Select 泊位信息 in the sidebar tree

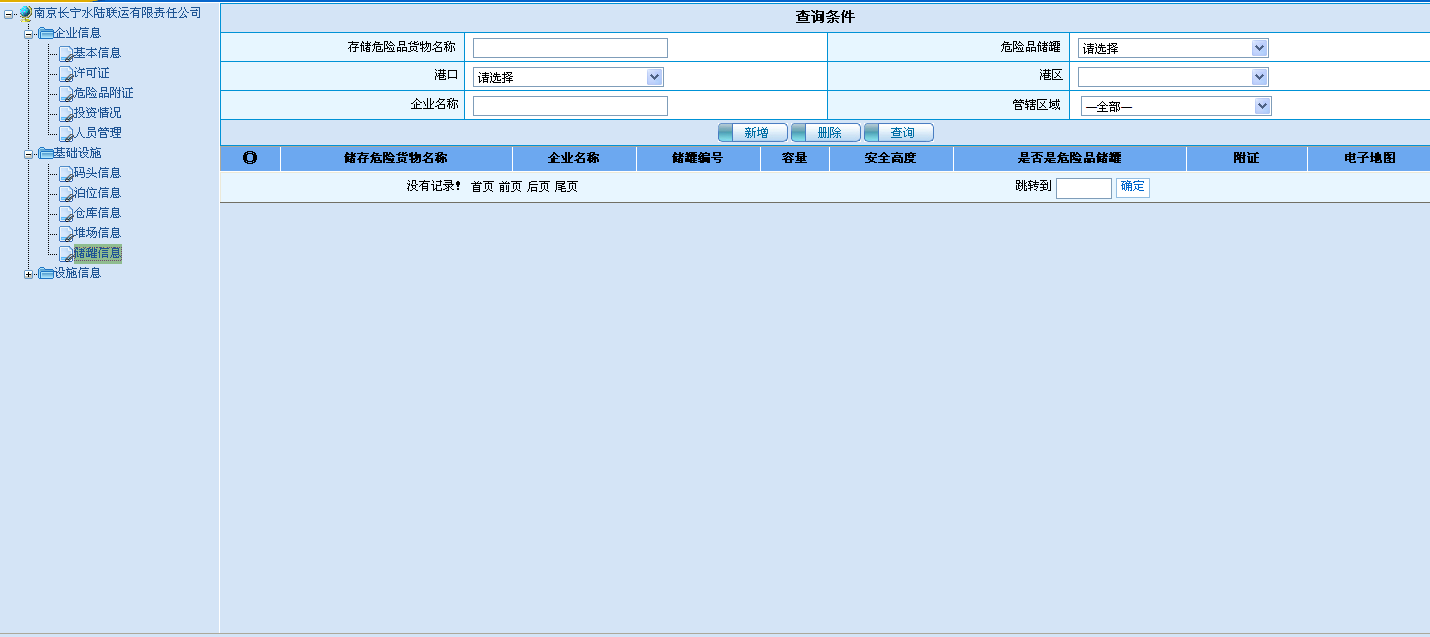(97, 193)
